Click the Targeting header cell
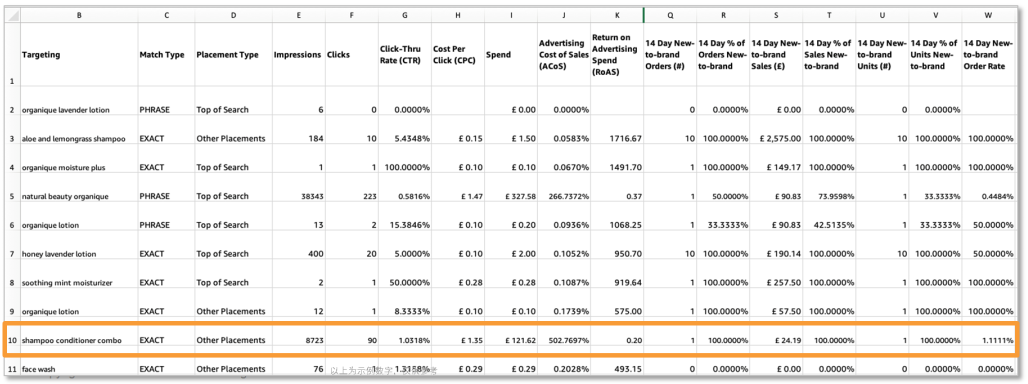The image size is (1028, 384). click(x=79, y=55)
